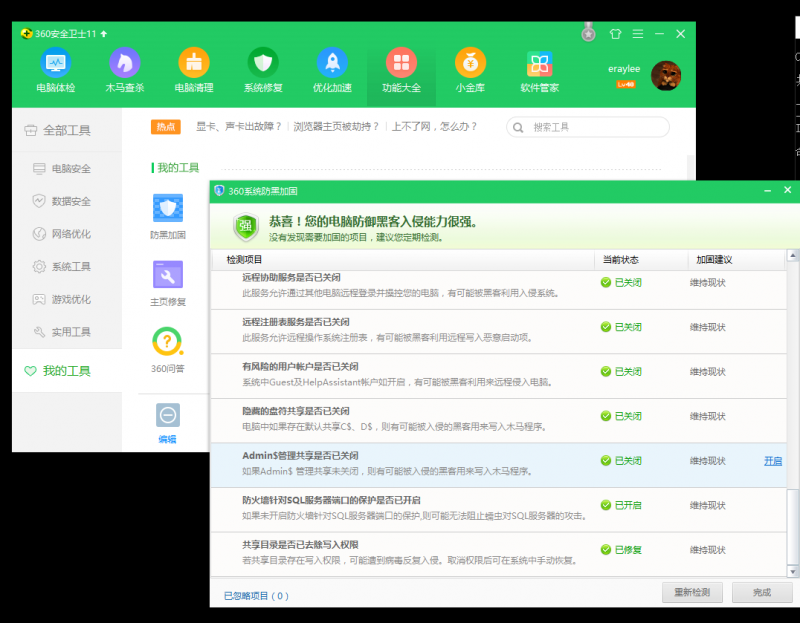Click inside the 搜索工具 search field
800x623 pixels.
pyautogui.click(x=590, y=127)
